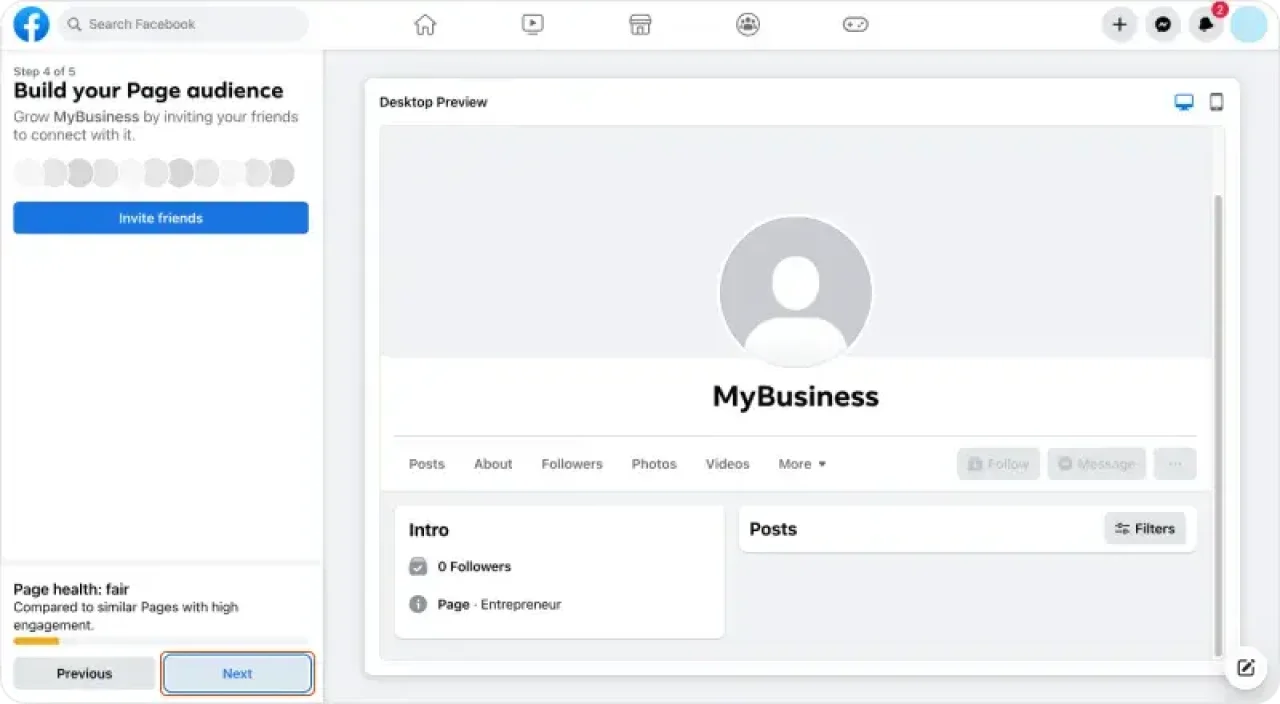Select the Video (Watch) icon
This screenshot has width=1280, height=704.
point(532,24)
